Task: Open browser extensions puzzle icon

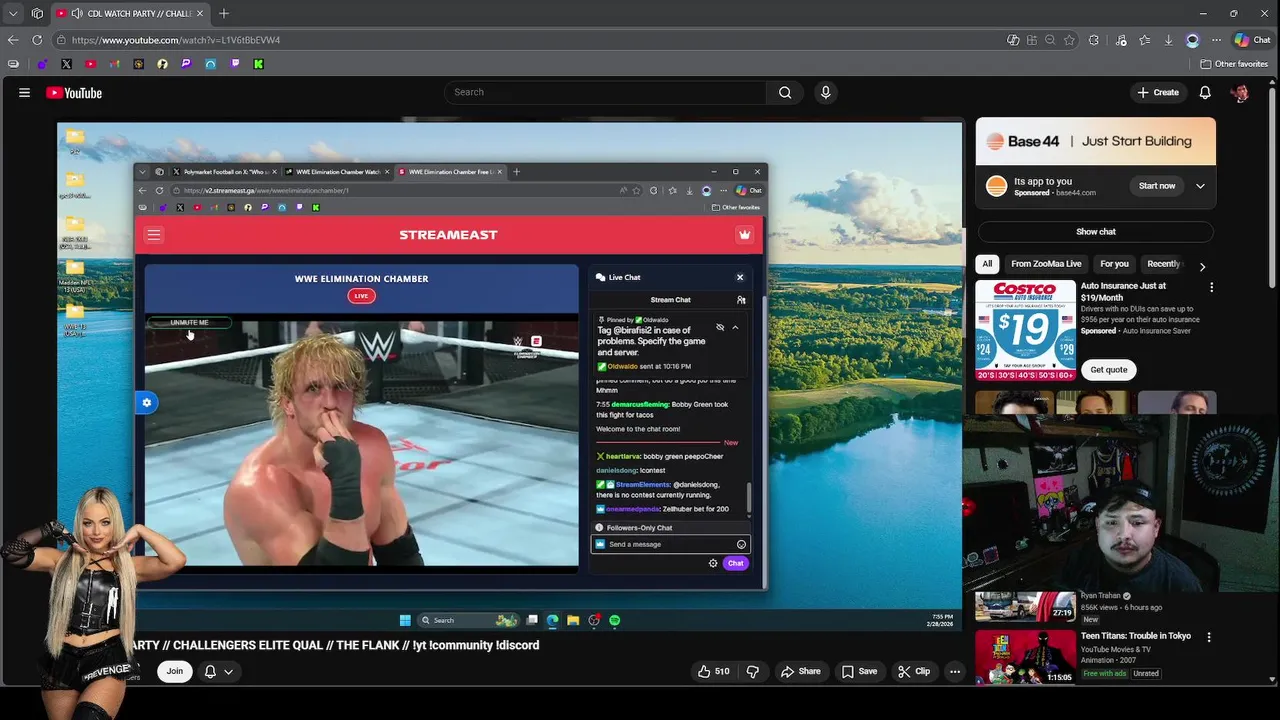Action: pos(1093,40)
